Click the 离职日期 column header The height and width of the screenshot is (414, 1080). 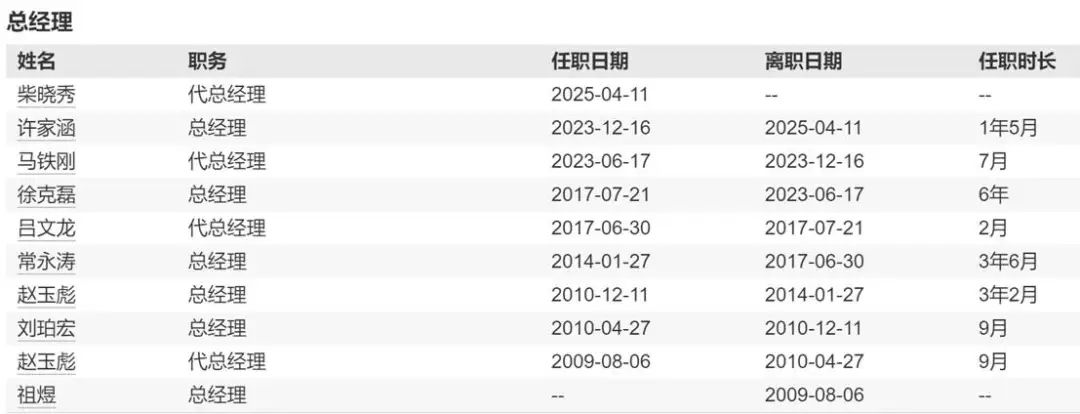pos(803,61)
